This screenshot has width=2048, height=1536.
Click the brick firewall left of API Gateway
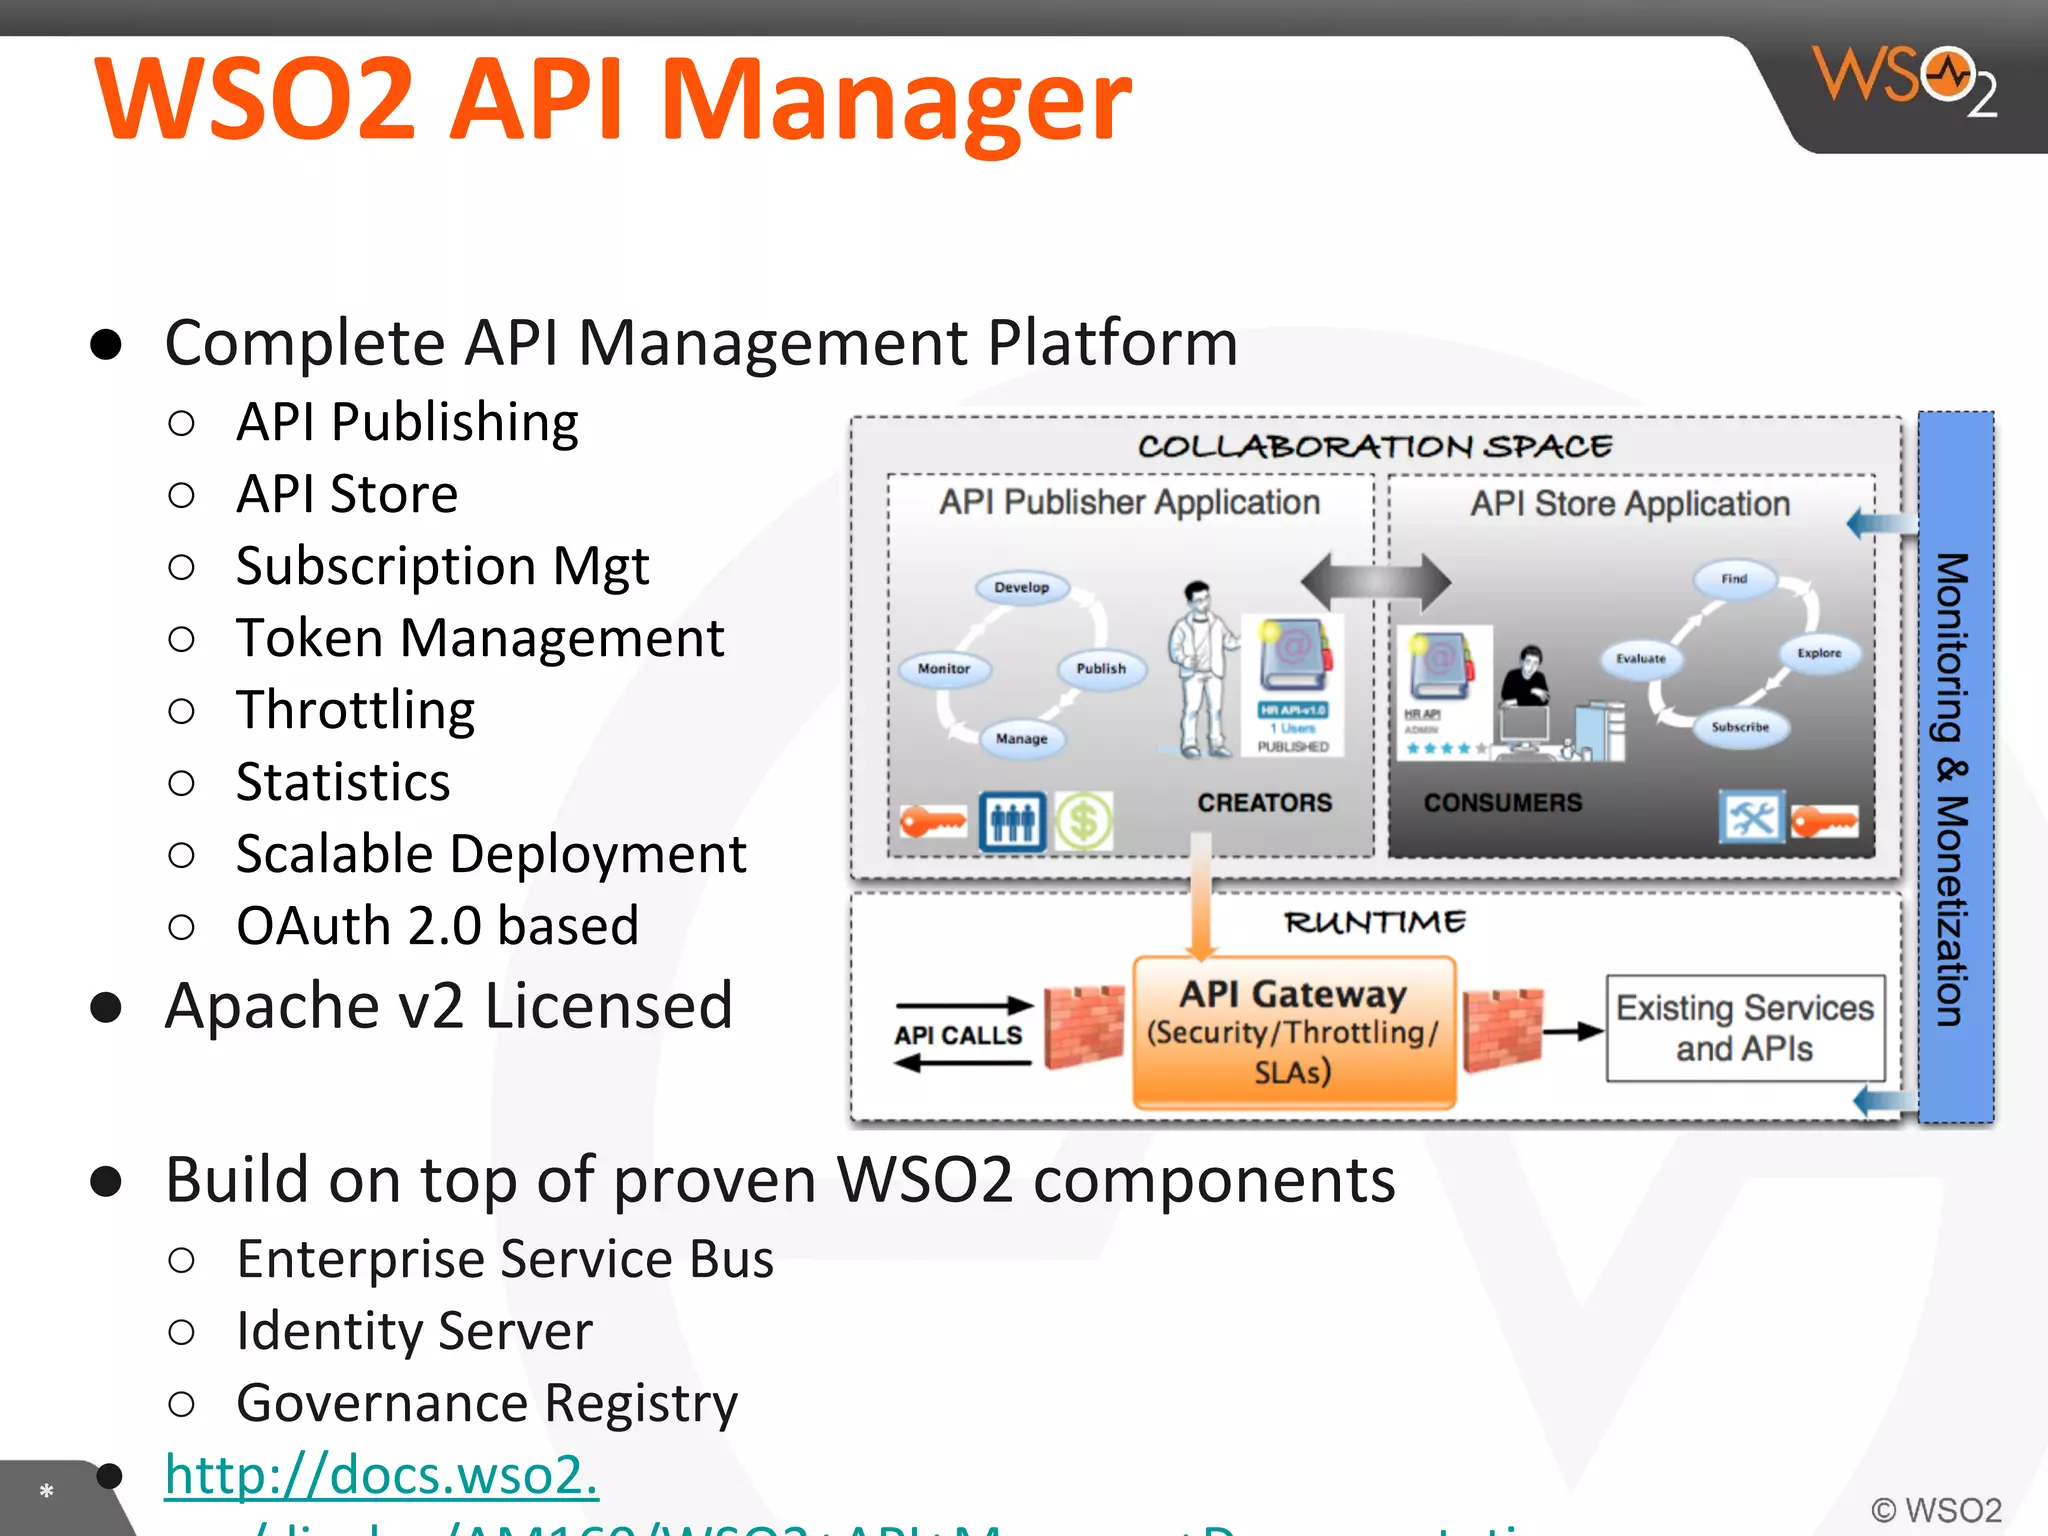pos(1084,1028)
